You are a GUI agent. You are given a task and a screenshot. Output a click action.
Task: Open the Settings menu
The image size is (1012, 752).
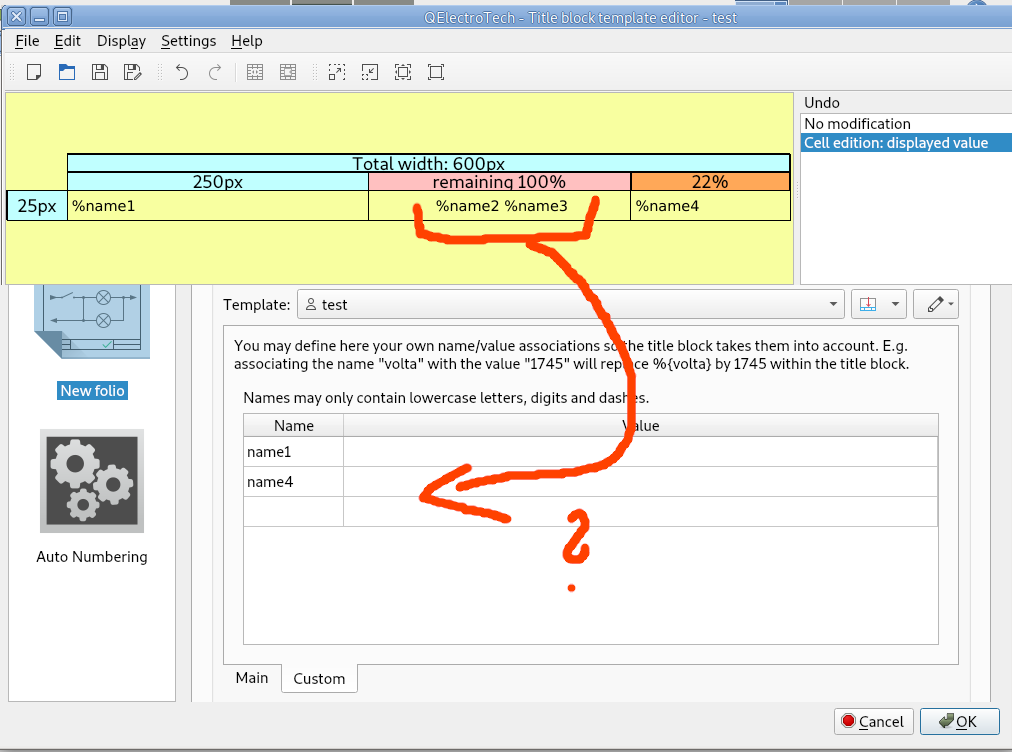188,41
